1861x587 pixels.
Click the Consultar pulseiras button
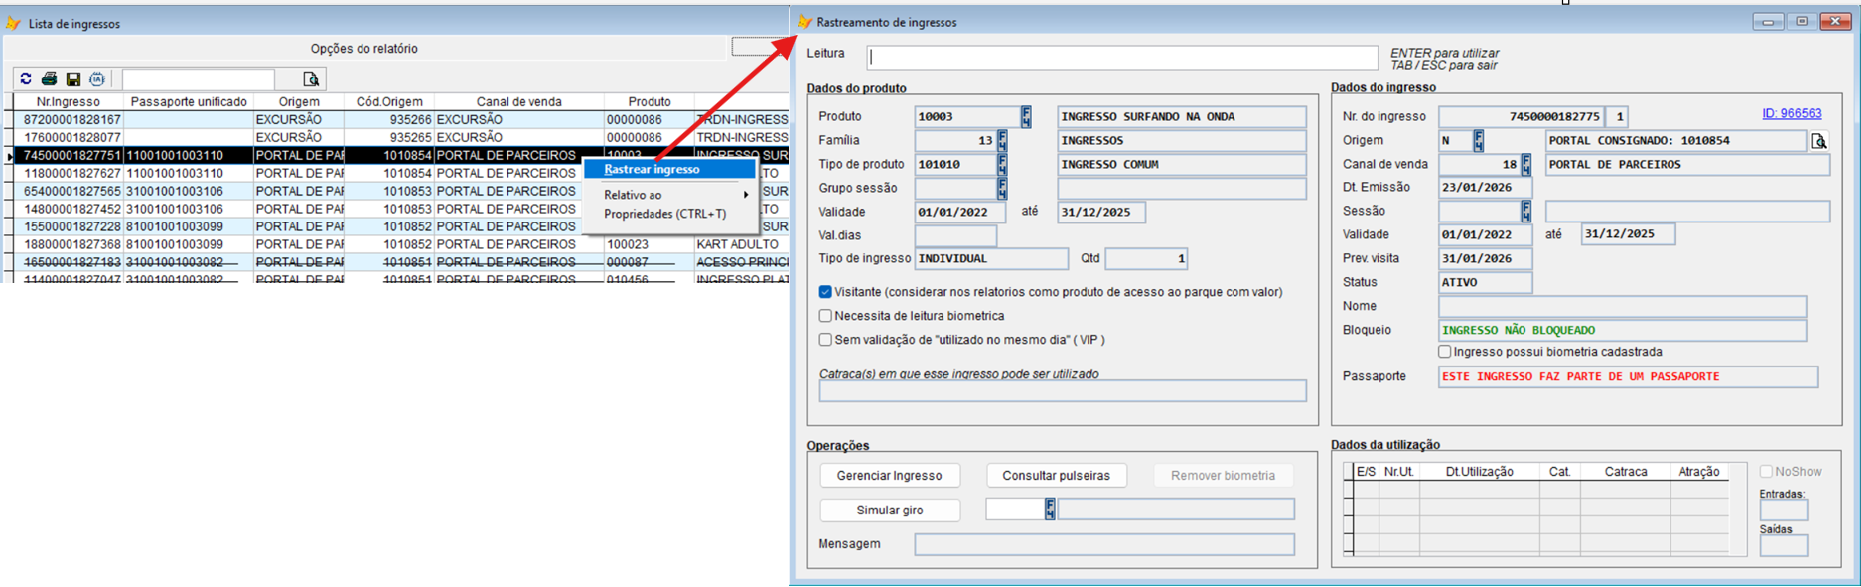[1056, 476]
